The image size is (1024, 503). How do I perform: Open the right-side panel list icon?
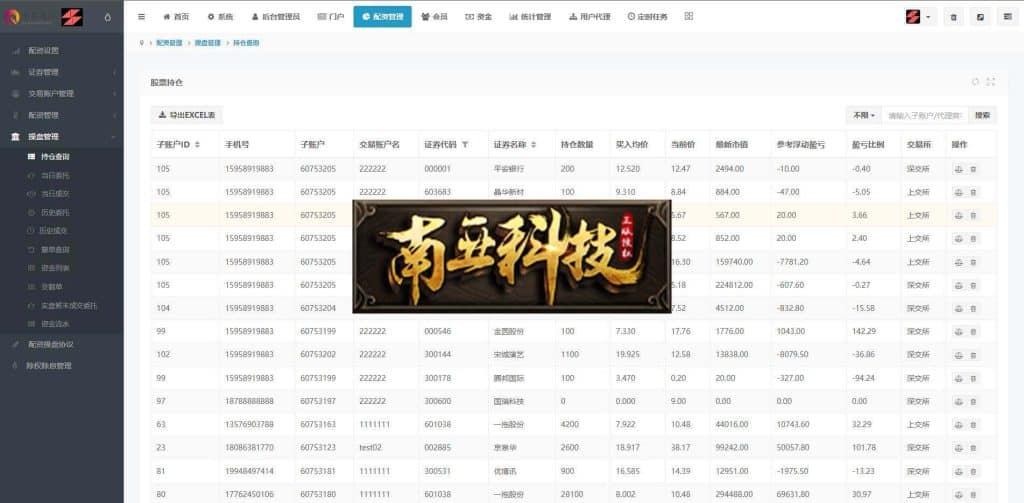coord(1008,18)
